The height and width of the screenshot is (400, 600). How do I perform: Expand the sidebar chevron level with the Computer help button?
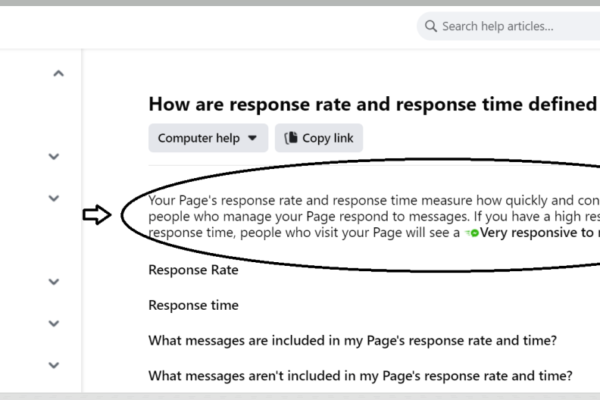point(54,156)
